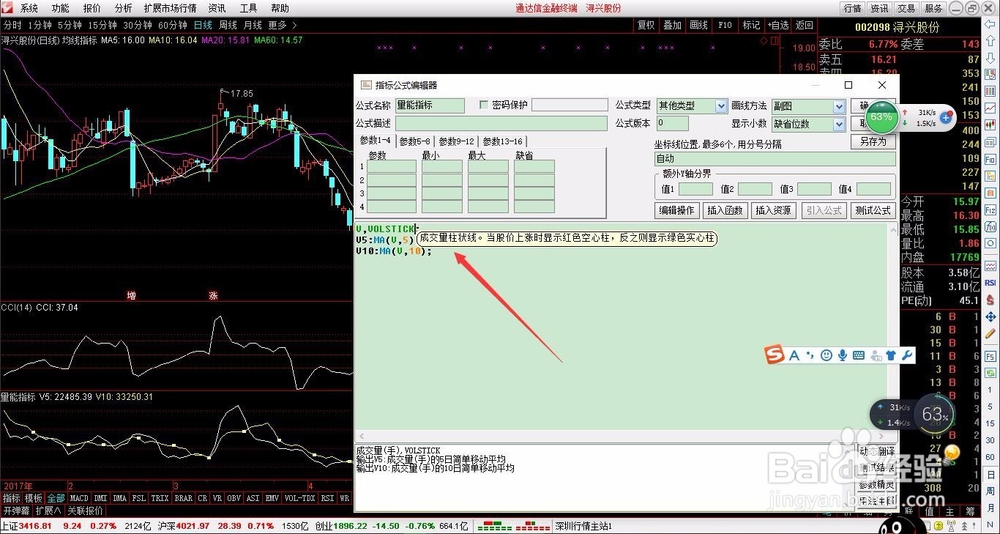Image resolution: width=1000 pixels, height=534 pixels.
Task: Open the 显示小数 dropdown
Action: click(839, 124)
